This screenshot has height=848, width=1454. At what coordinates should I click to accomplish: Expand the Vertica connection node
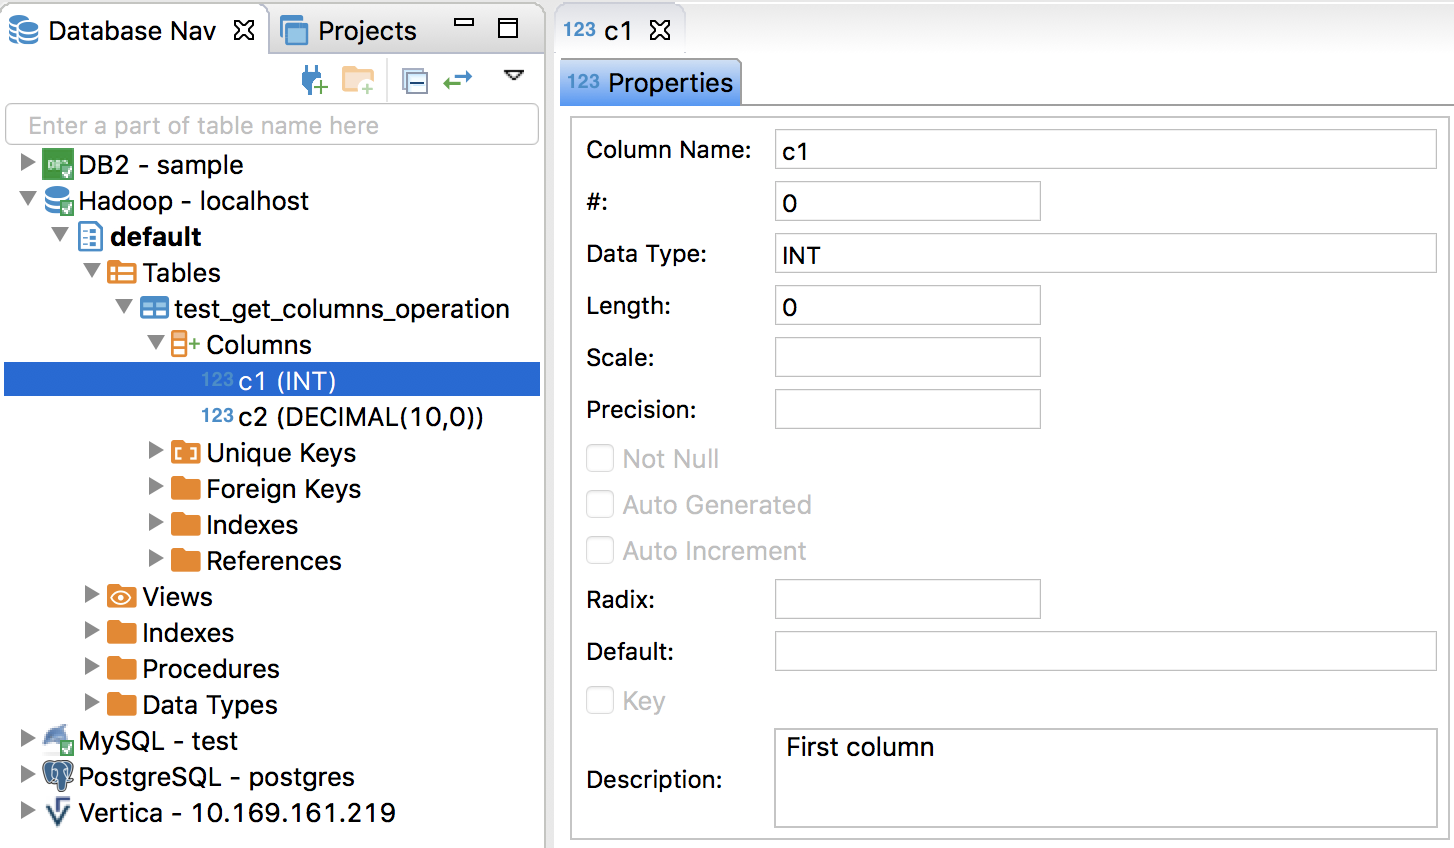pyautogui.click(x=28, y=810)
